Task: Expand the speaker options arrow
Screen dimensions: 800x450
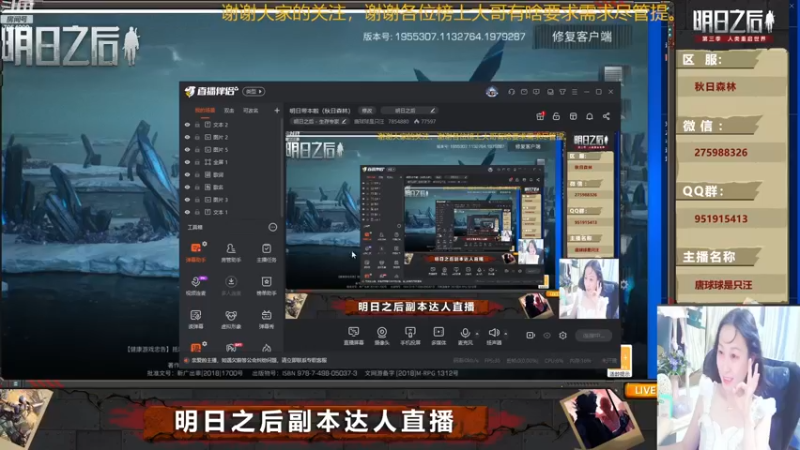Action: click(x=506, y=334)
